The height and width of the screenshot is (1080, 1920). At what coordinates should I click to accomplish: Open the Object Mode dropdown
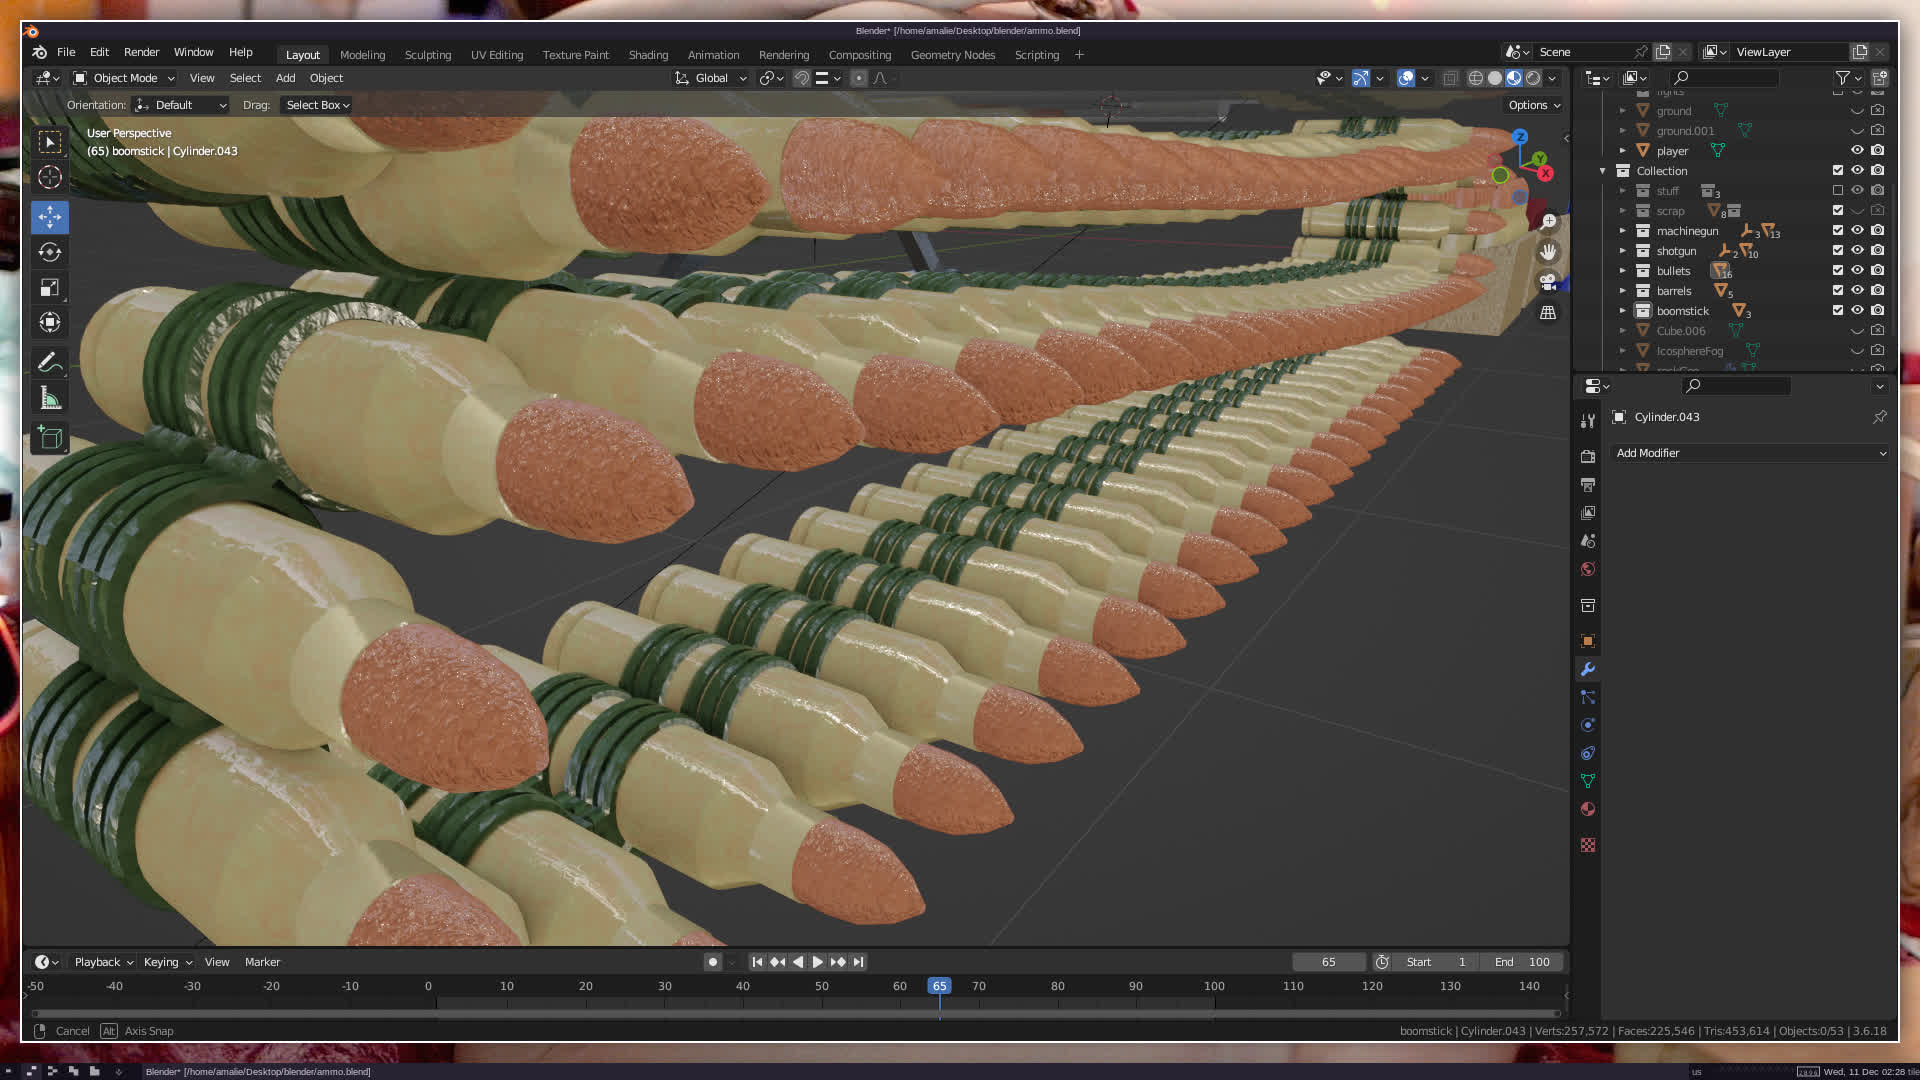coord(125,78)
